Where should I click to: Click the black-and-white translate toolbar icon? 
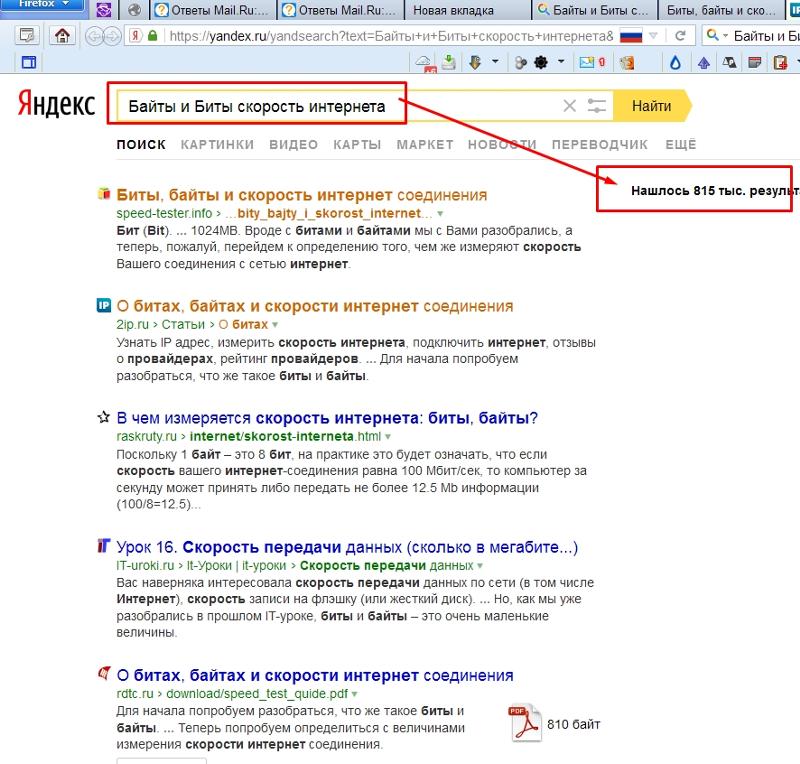(x=729, y=63)
